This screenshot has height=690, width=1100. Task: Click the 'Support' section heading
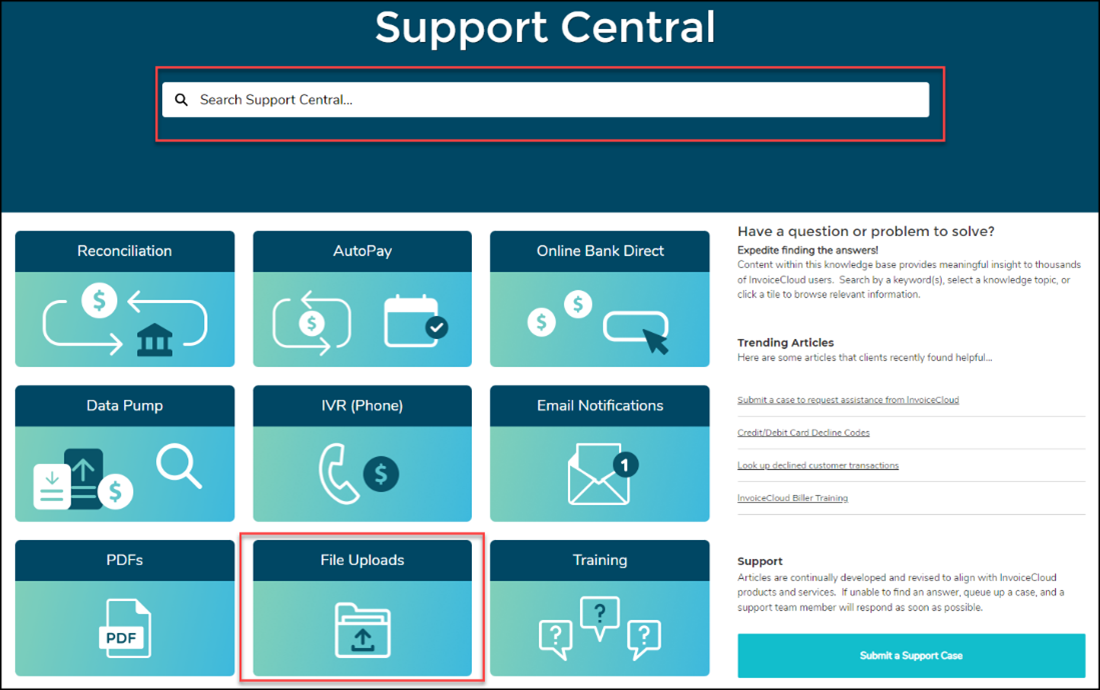click(x=760, y=561)
